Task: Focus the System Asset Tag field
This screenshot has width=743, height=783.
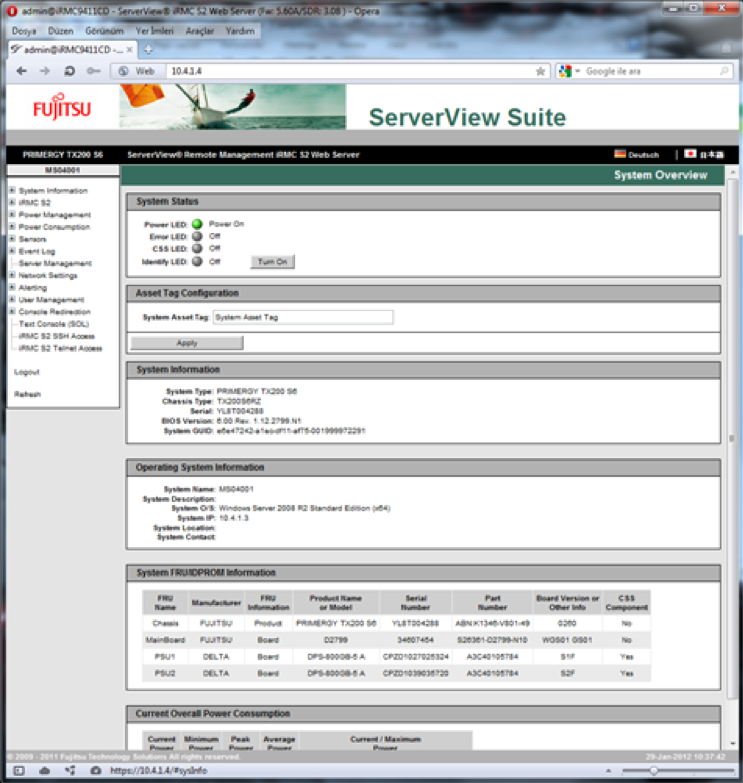Action: click(303, 317)
